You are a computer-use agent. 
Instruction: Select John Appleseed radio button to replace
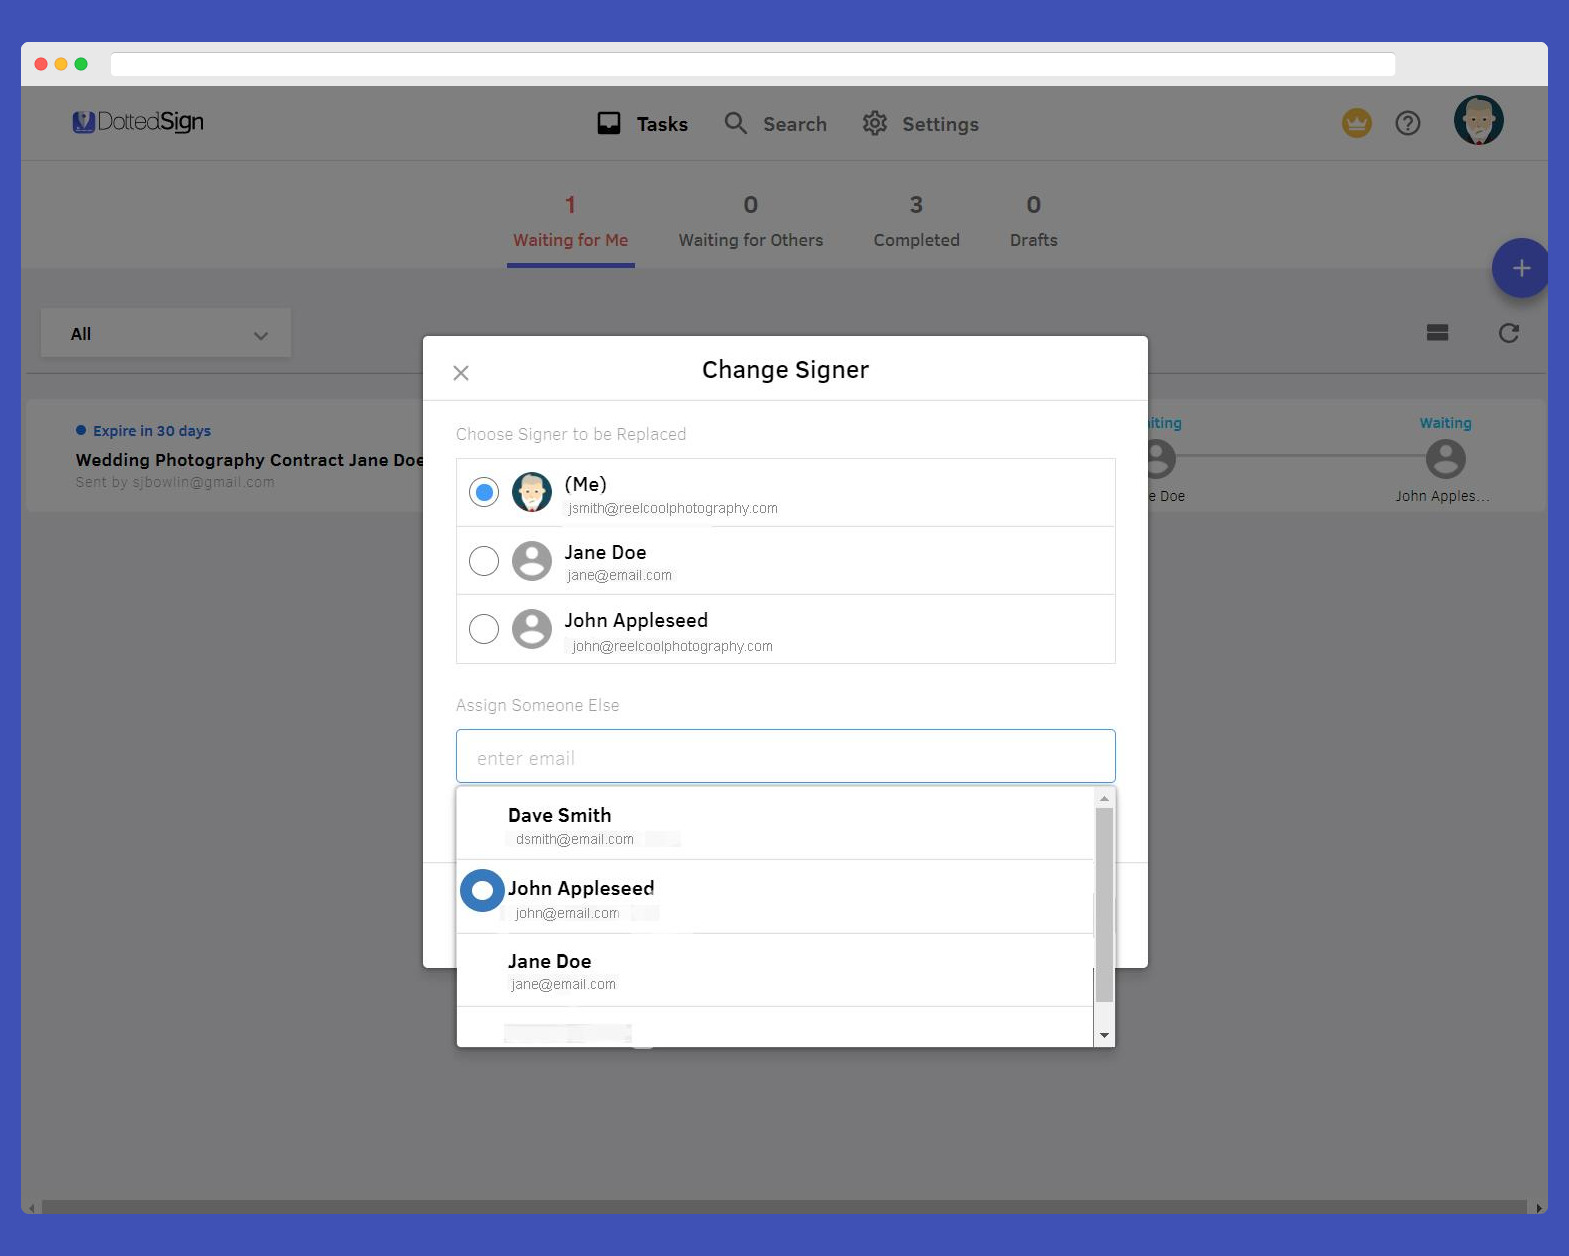click(484, 629)
